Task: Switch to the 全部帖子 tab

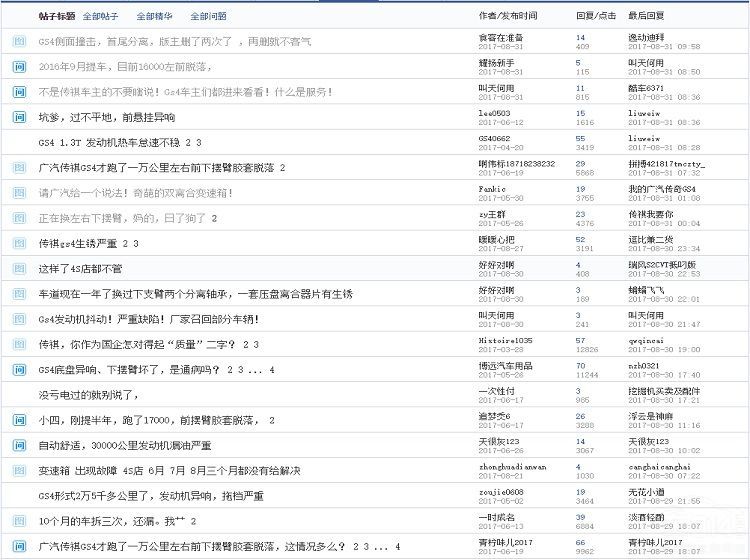Action: tap(100, 17)
